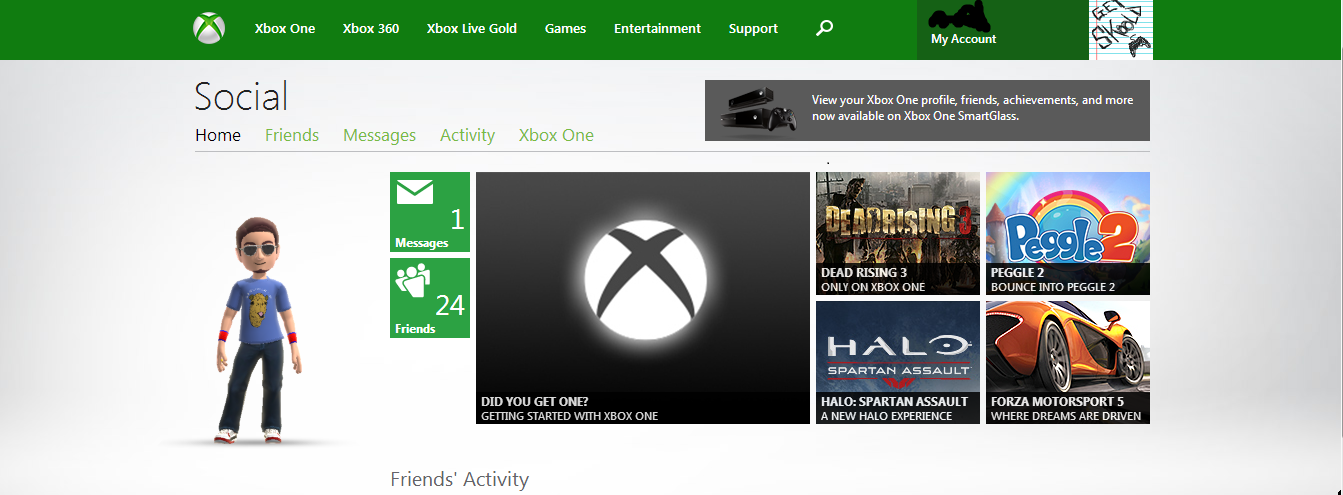Viewport: 1343px width, 495px height.
Task: Open Entertainment menu in top navigation
Action: click(658, 28)
